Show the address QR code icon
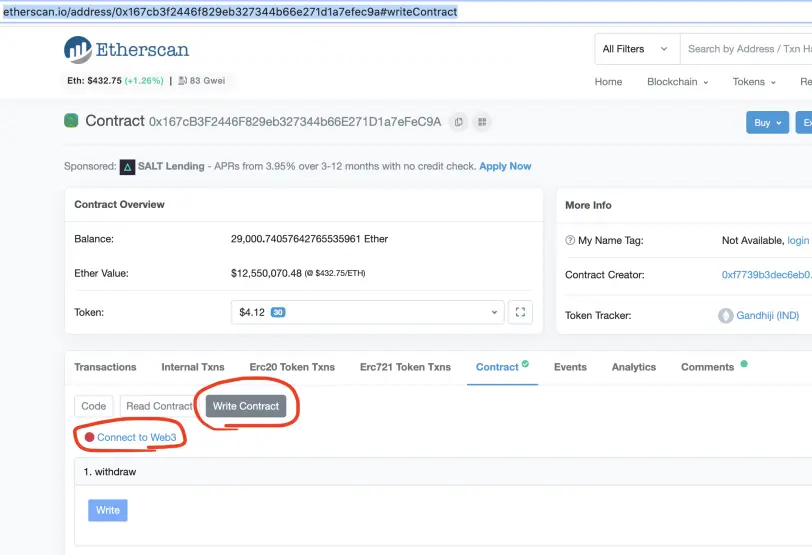The height and width of the screenshot is (555, 812). 482,122
